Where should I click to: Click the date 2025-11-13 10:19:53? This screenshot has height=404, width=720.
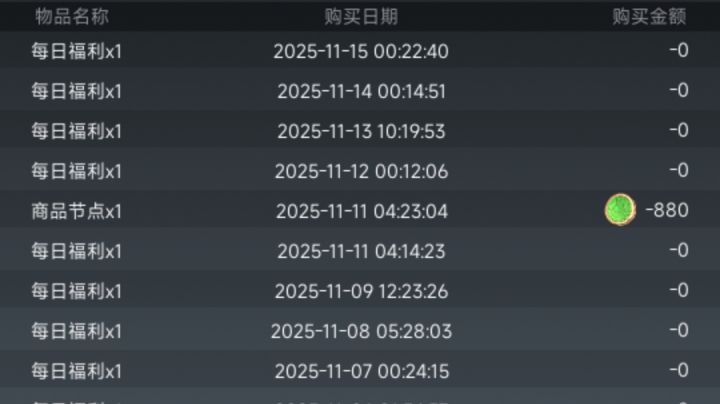coord(361,131)
